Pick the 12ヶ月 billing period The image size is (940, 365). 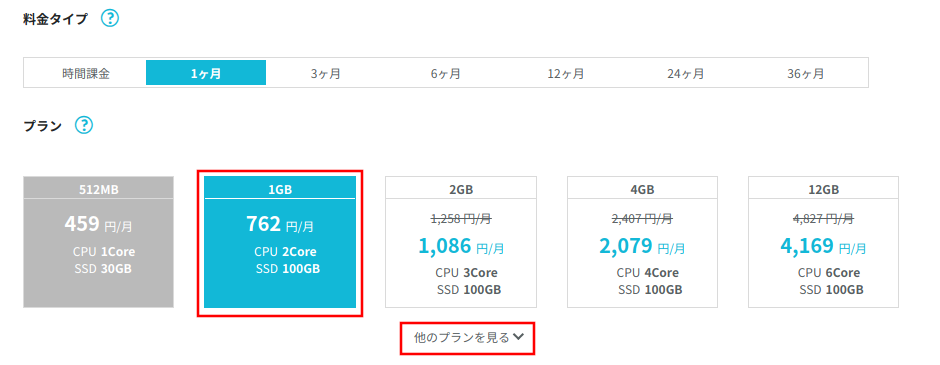click(x=566, y=74)
